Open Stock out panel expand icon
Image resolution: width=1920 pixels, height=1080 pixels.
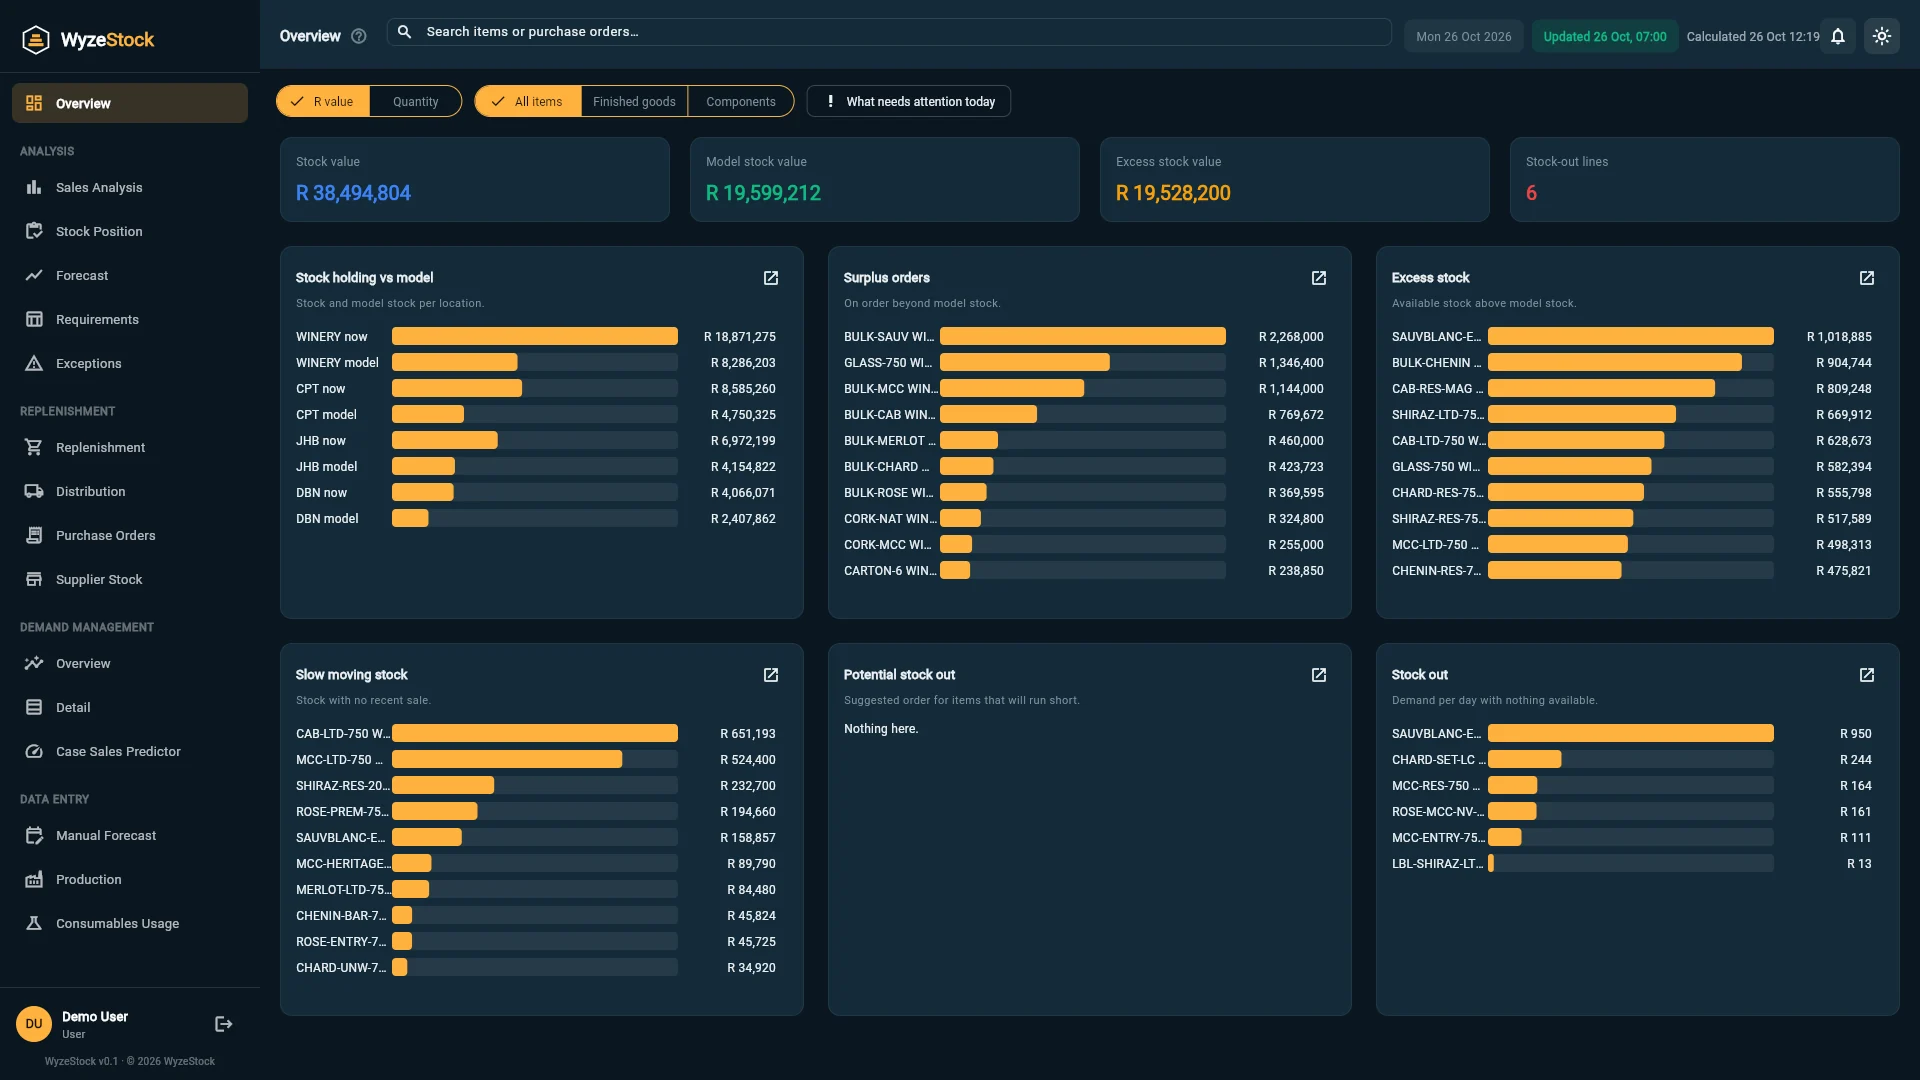tap(1867, 675)
